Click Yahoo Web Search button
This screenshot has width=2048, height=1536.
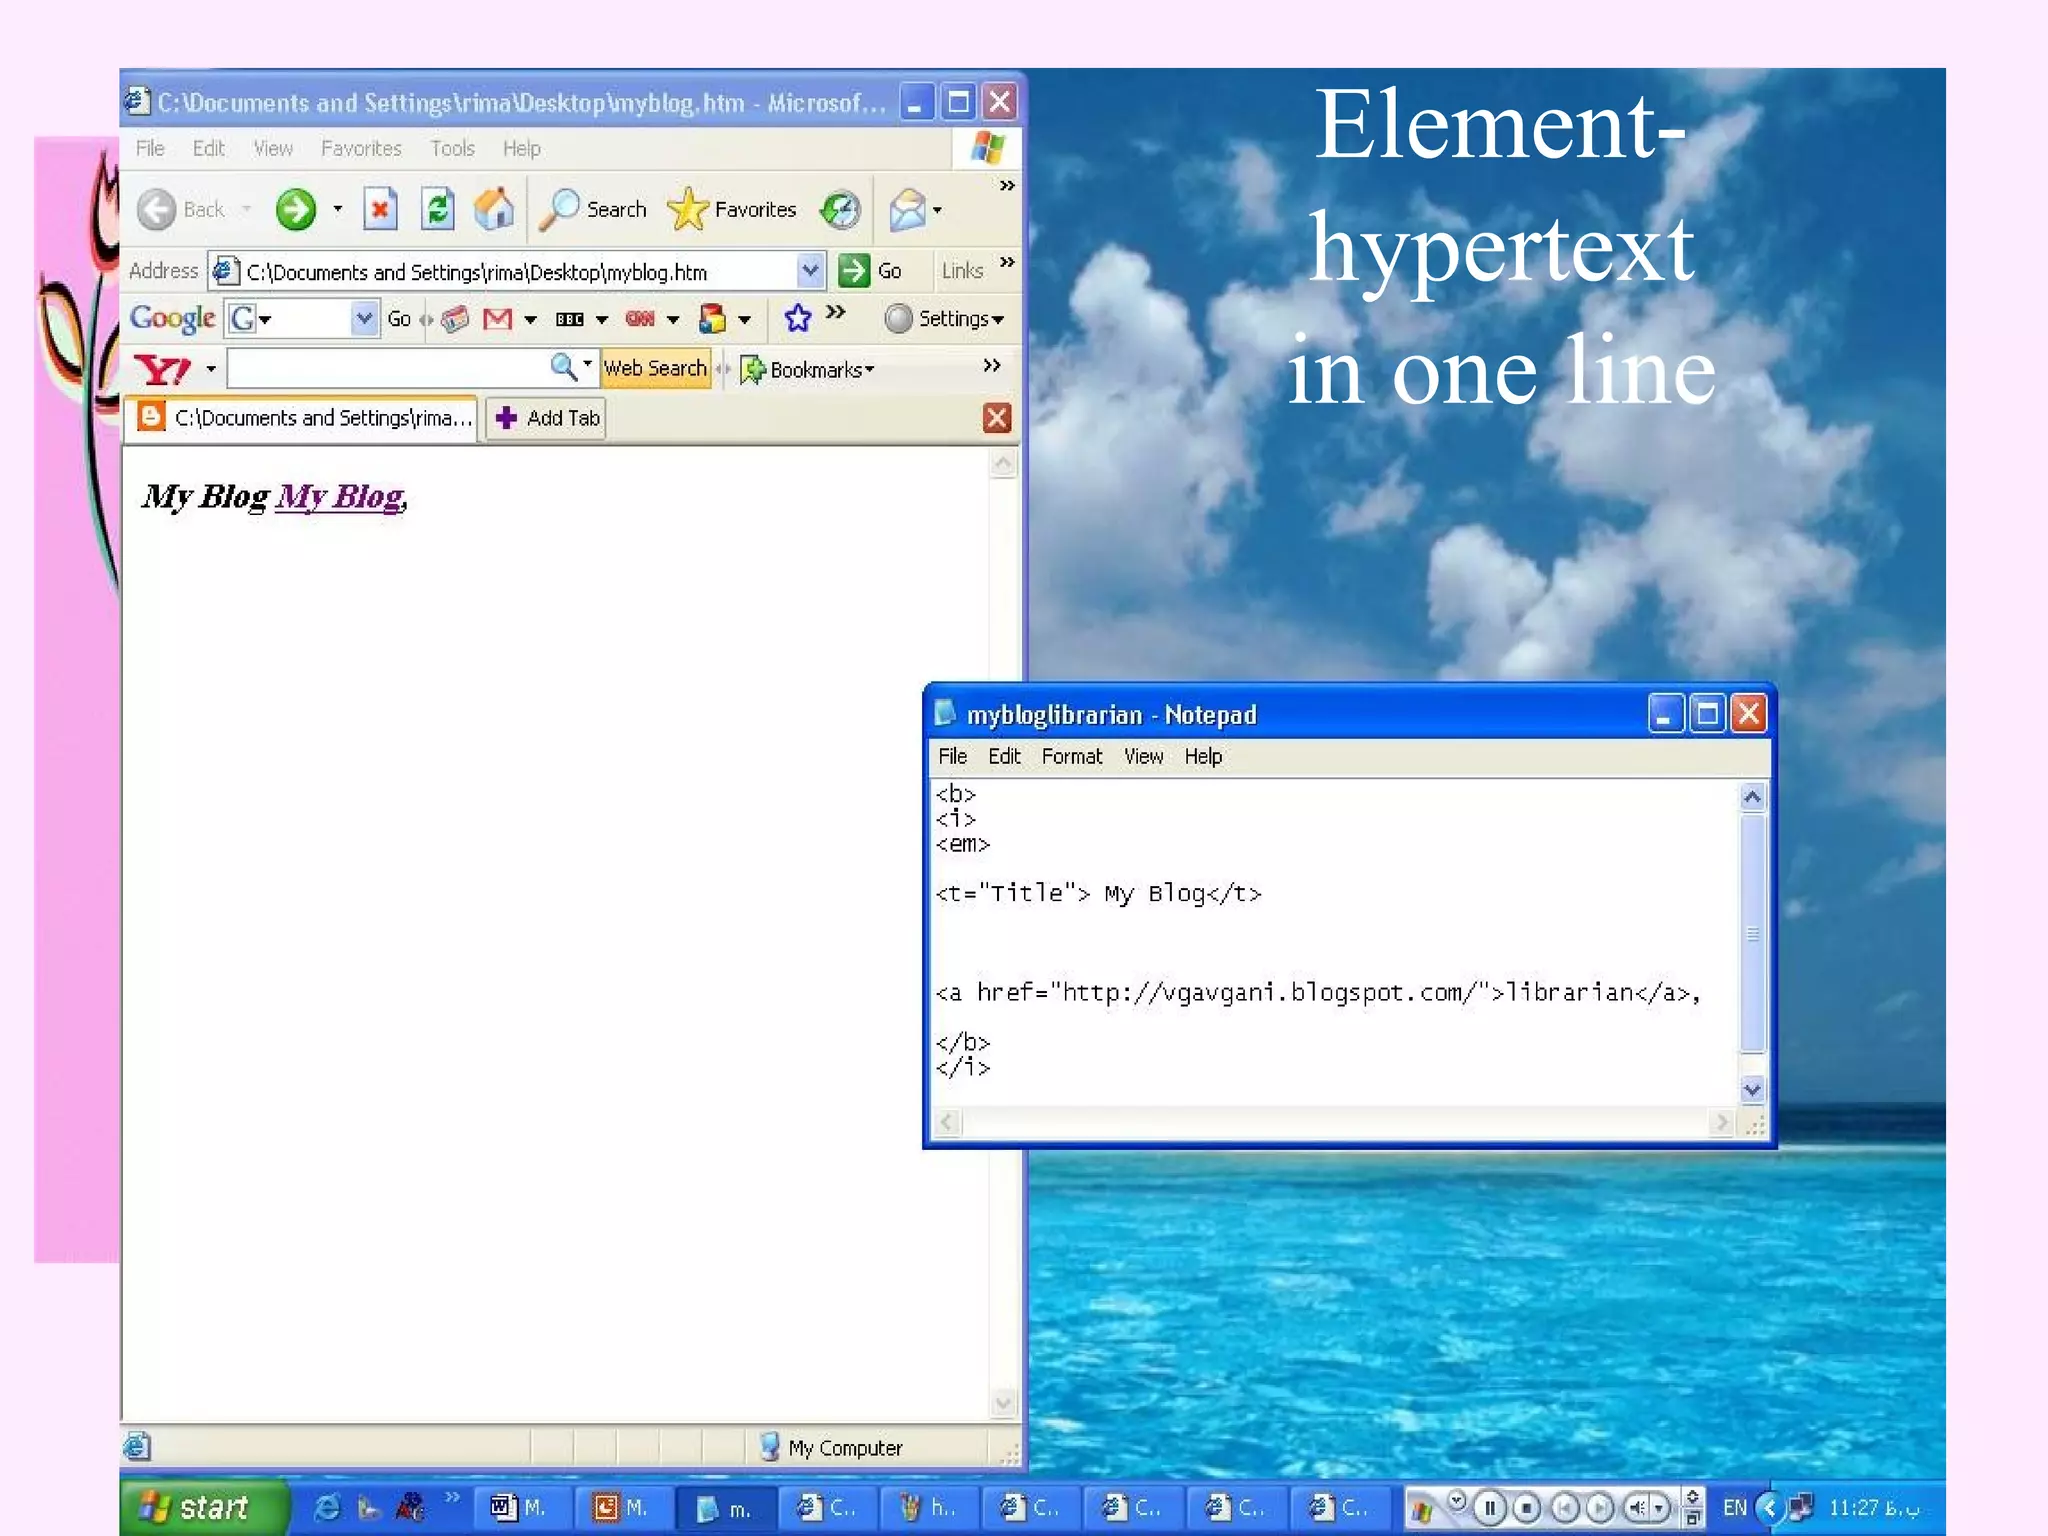tap(655, 368)
